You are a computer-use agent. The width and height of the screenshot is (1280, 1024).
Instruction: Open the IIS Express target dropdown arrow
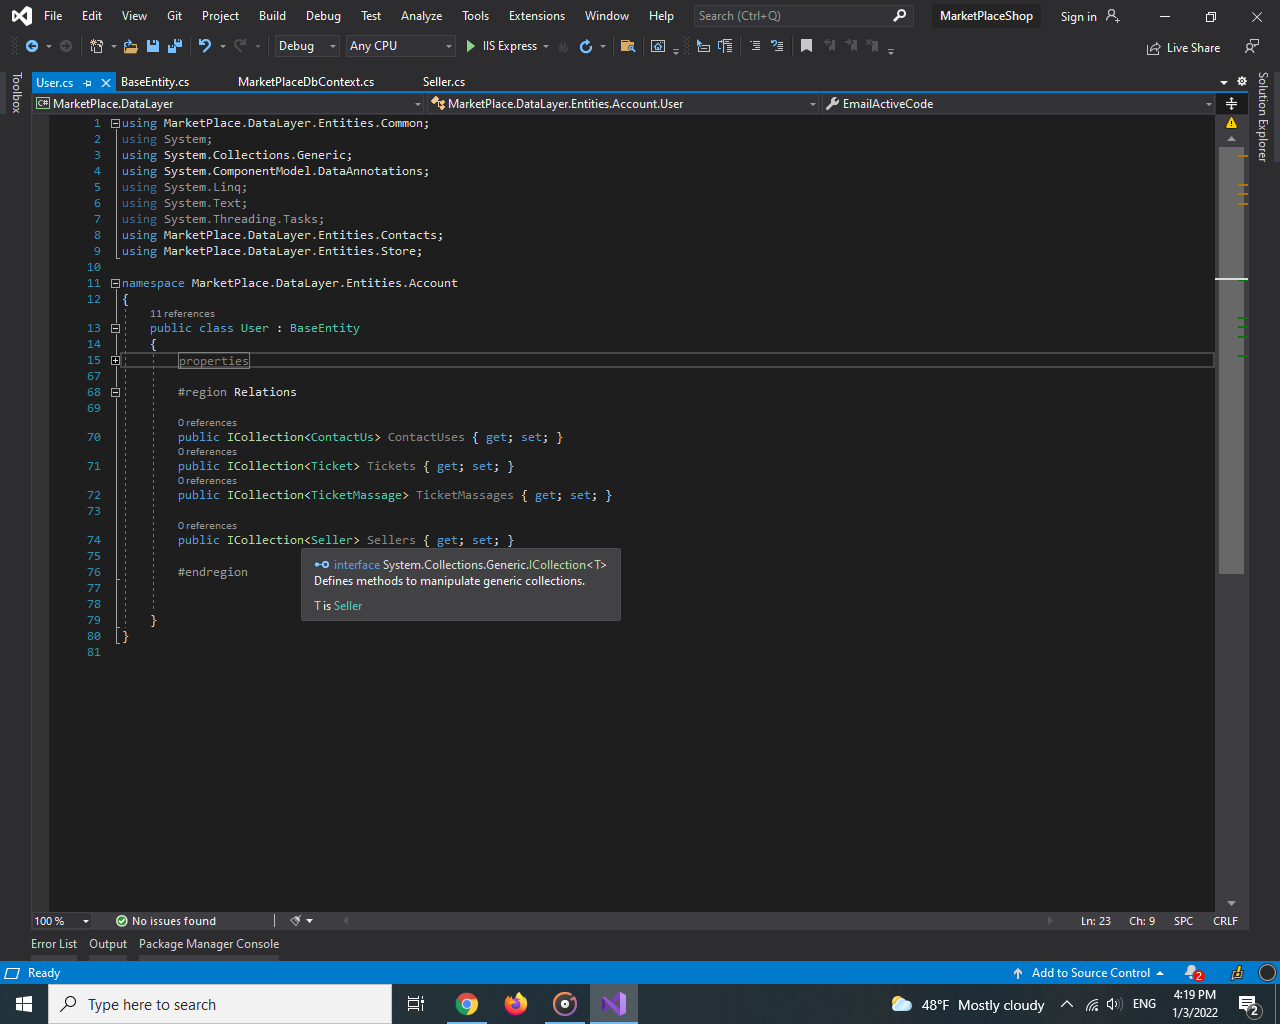[x=546, y=47]
